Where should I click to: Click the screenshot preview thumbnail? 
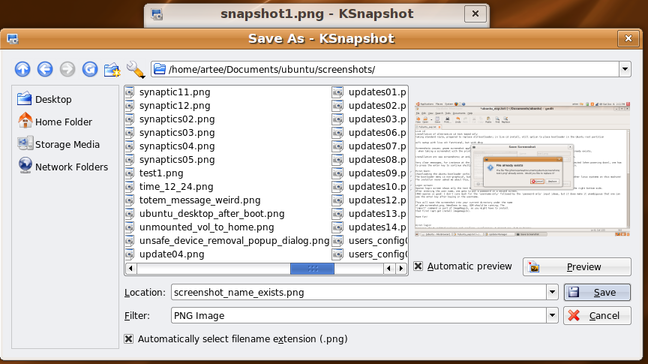pos(522,169)
